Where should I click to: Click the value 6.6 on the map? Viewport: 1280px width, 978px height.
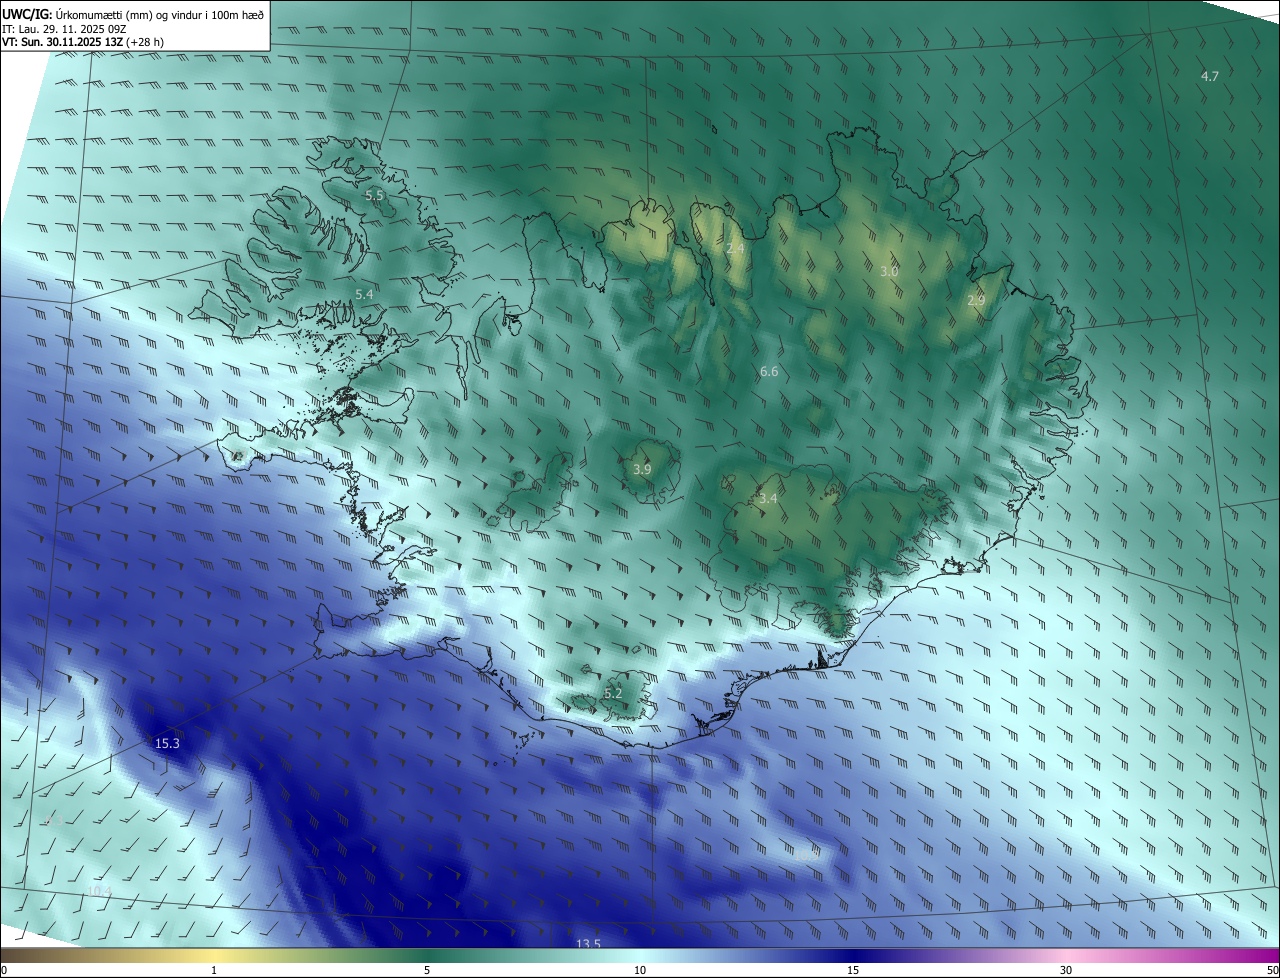pos(769,371)
